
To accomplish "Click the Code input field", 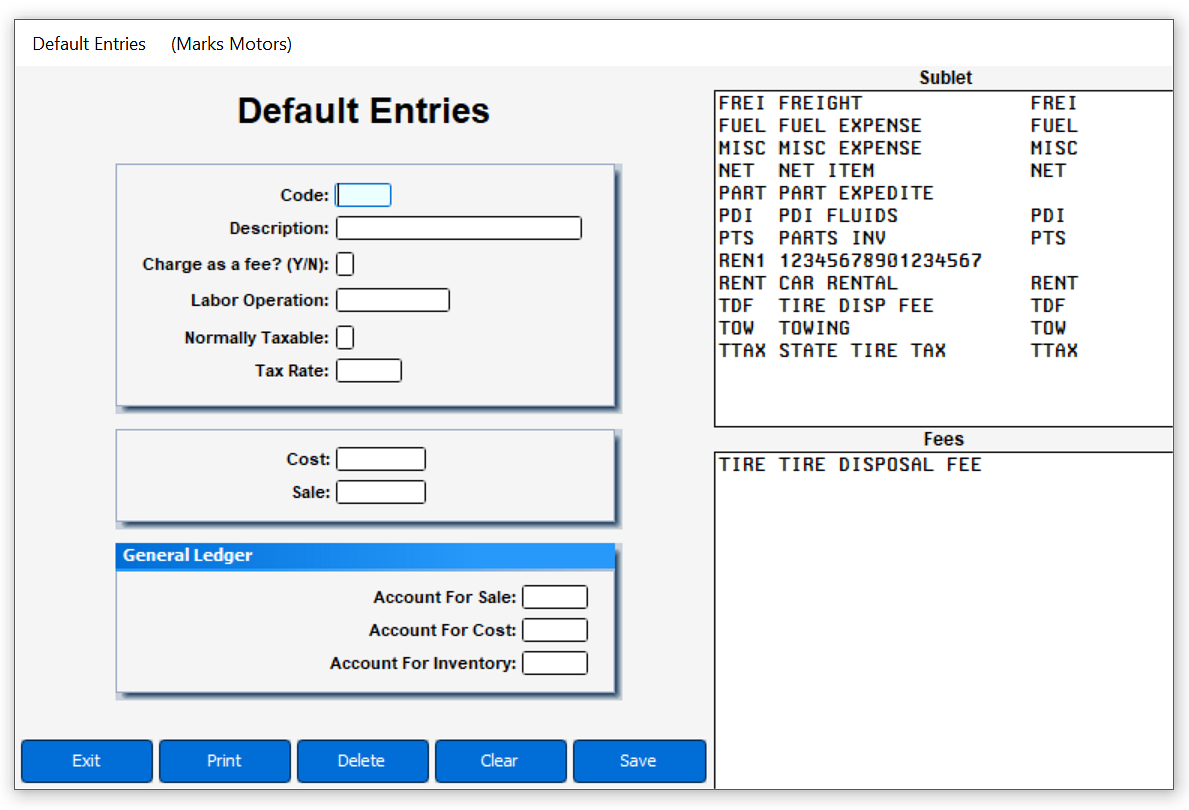I will (x=363, y=194).
